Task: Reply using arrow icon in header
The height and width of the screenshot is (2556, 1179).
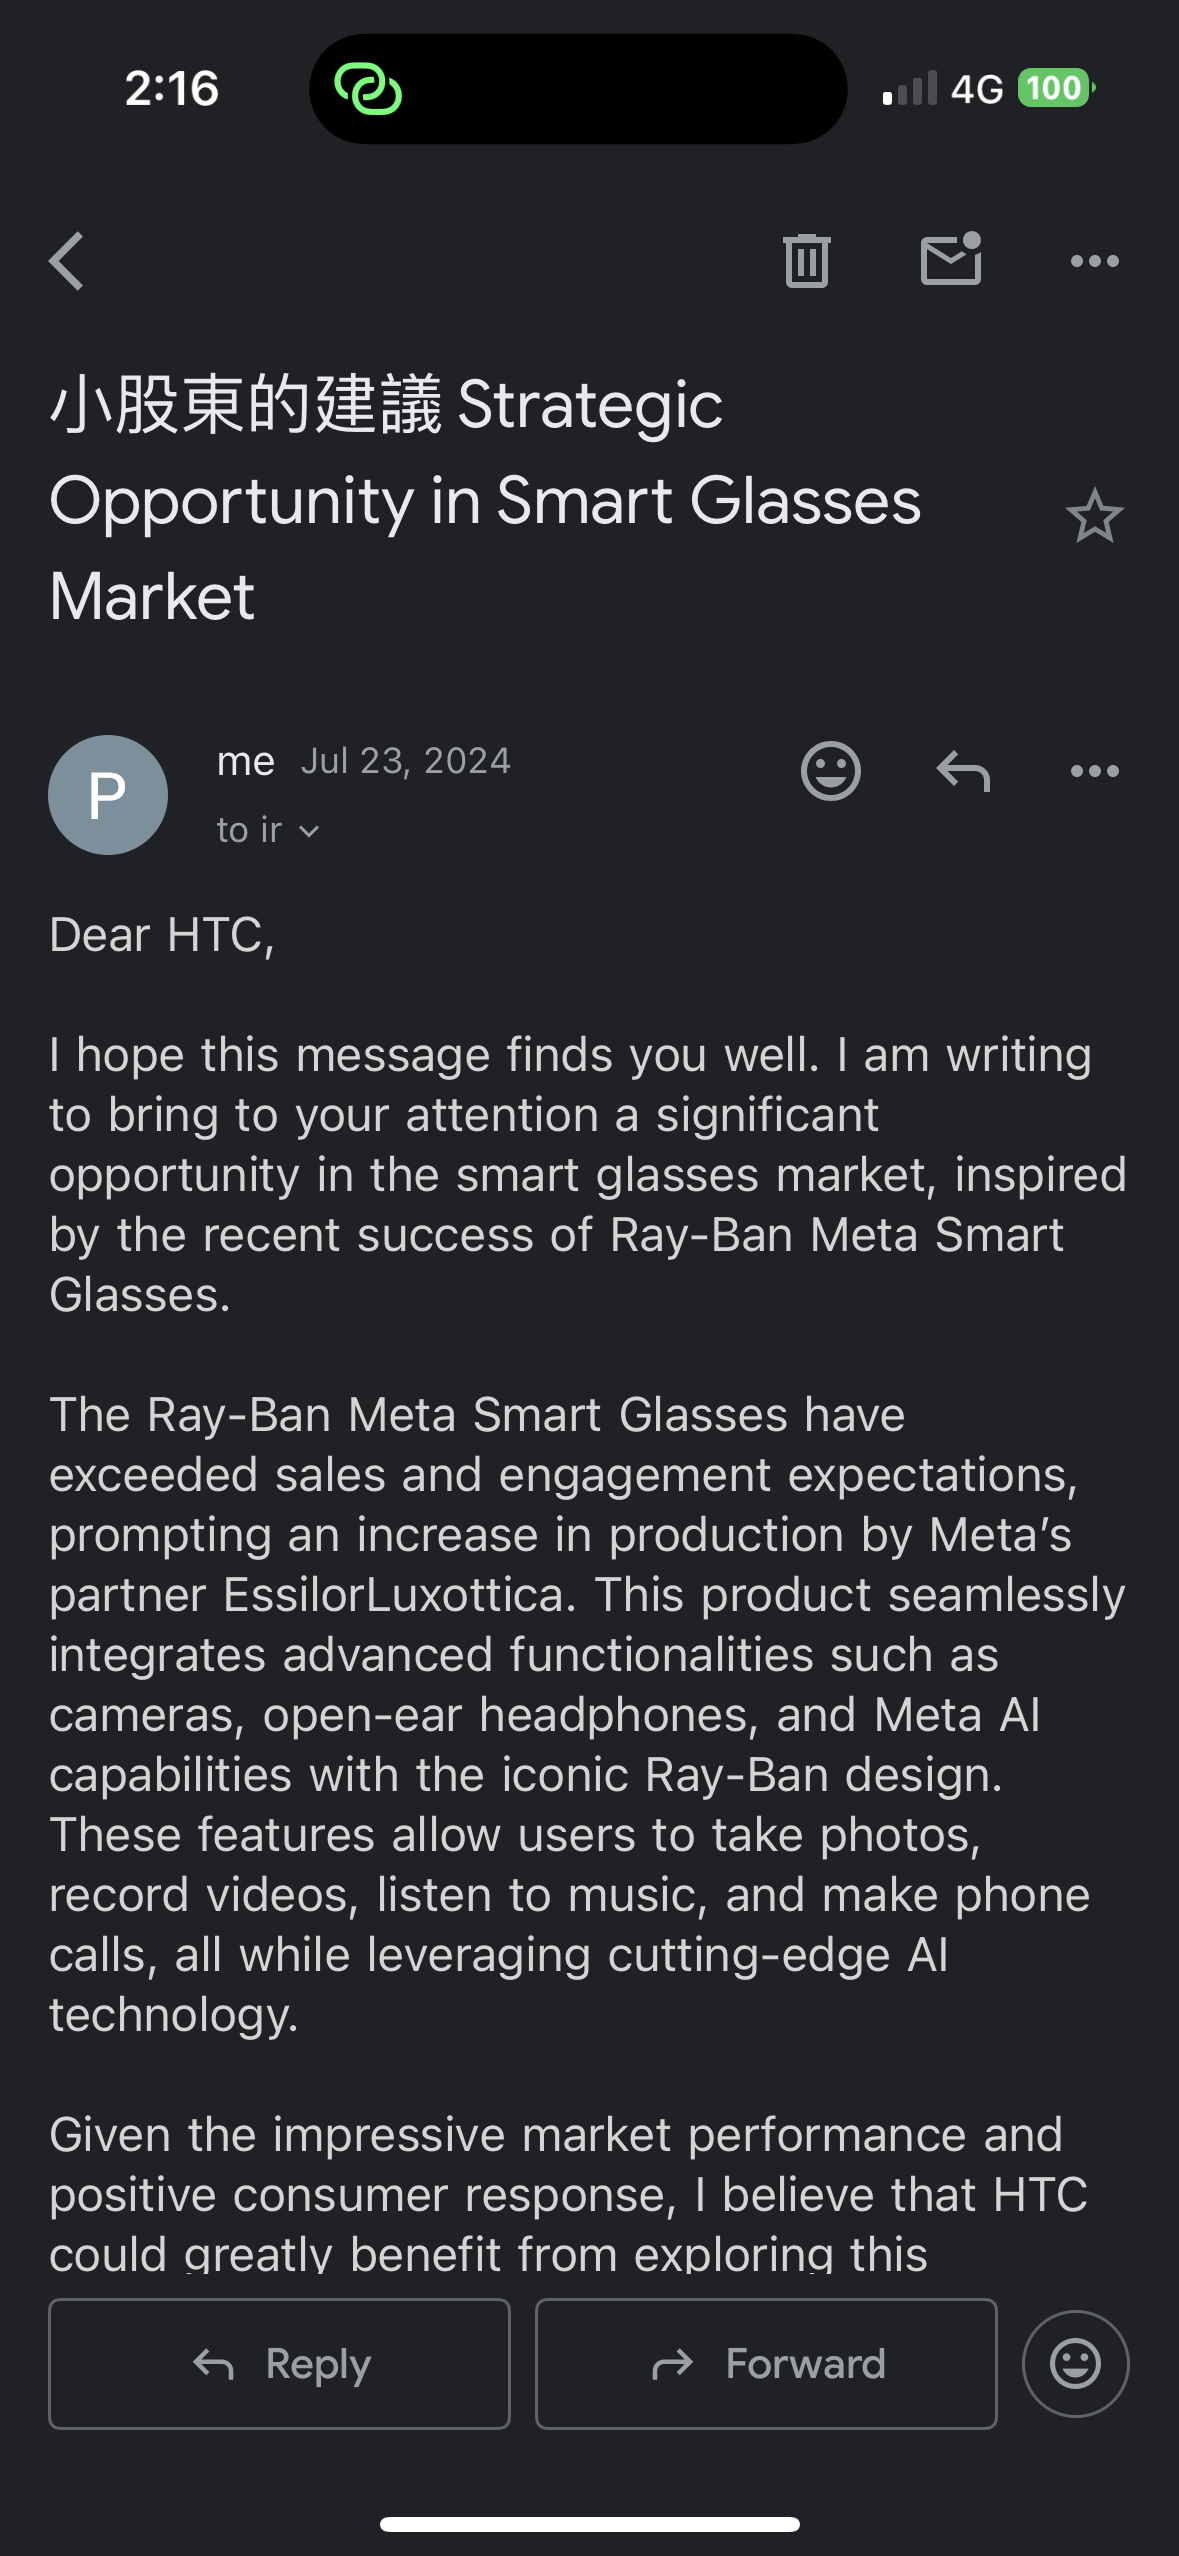Action: 962,771
